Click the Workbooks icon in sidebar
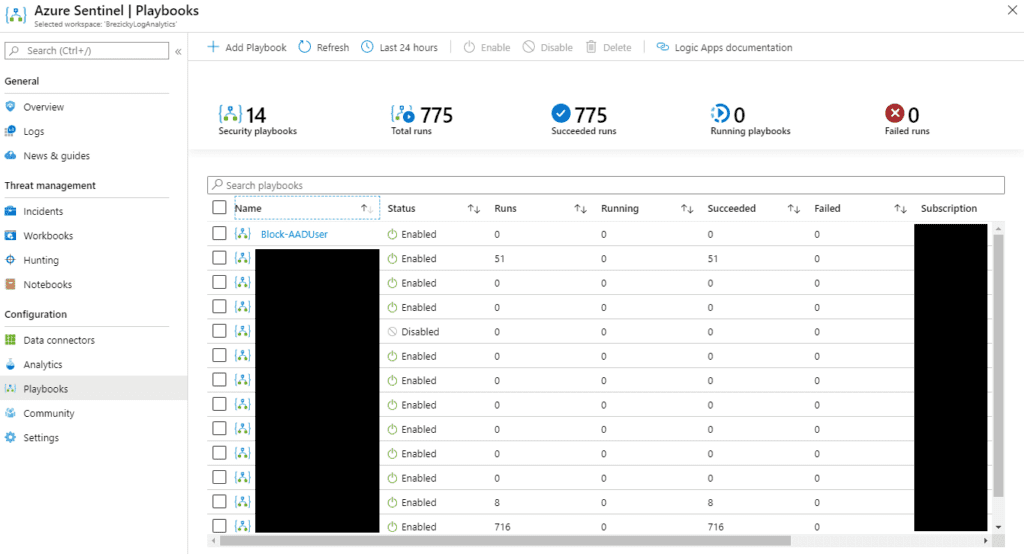The width and height of the screenshot is (1024, 554). click(10, 235)
